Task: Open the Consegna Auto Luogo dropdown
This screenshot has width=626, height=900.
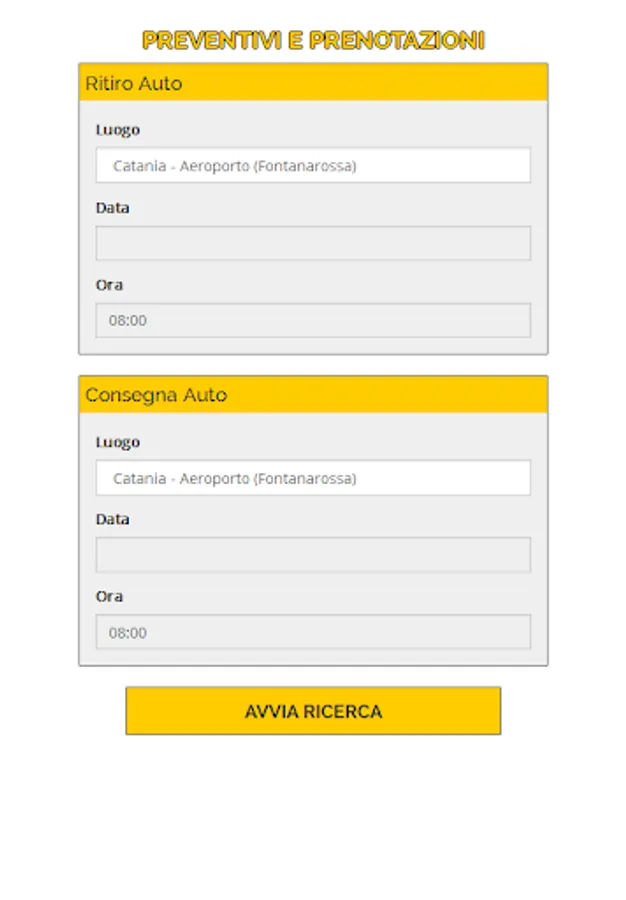Action: [x=312, y=478]
